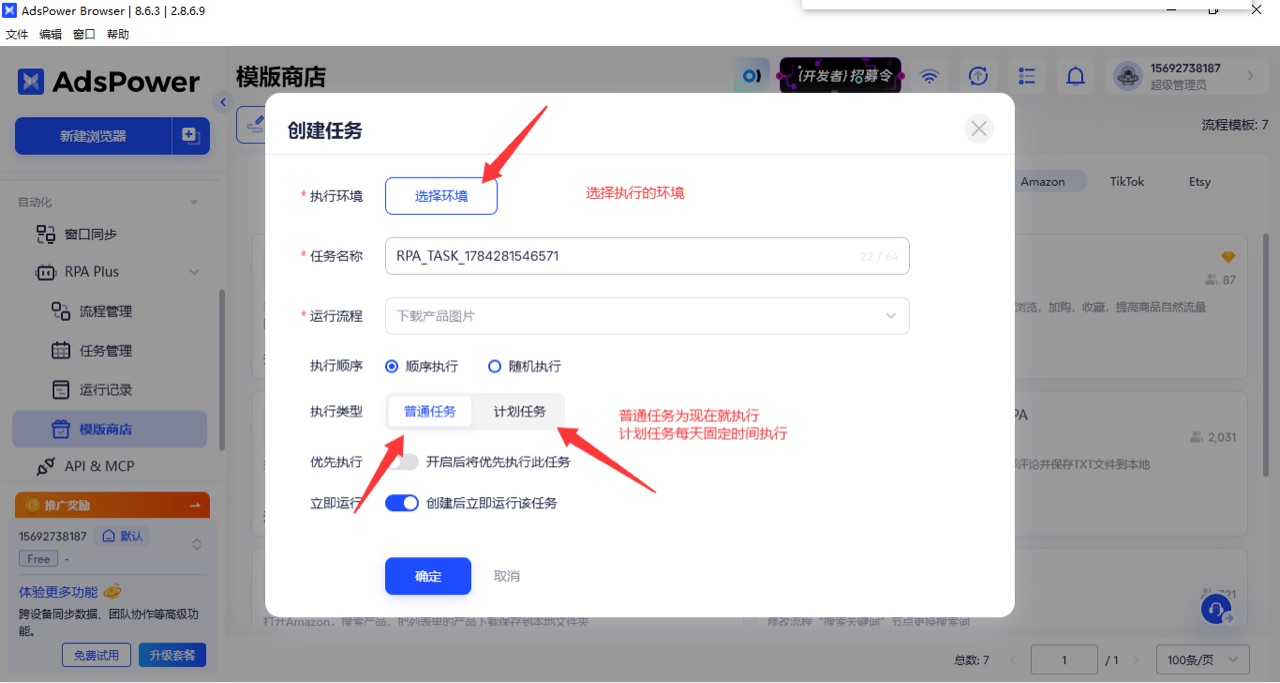Open 模版商店 in the sidebar
1280x683 pixels.
(109, 429)
